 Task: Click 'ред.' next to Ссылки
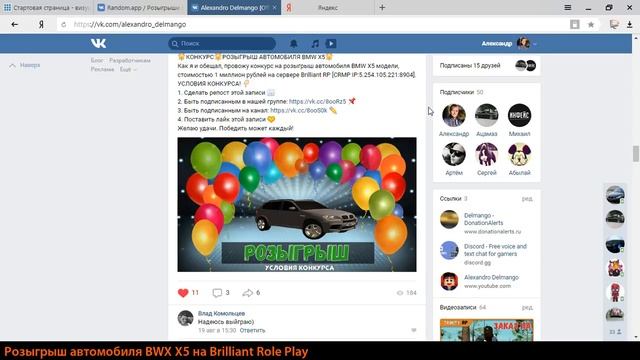coord(527,199)
